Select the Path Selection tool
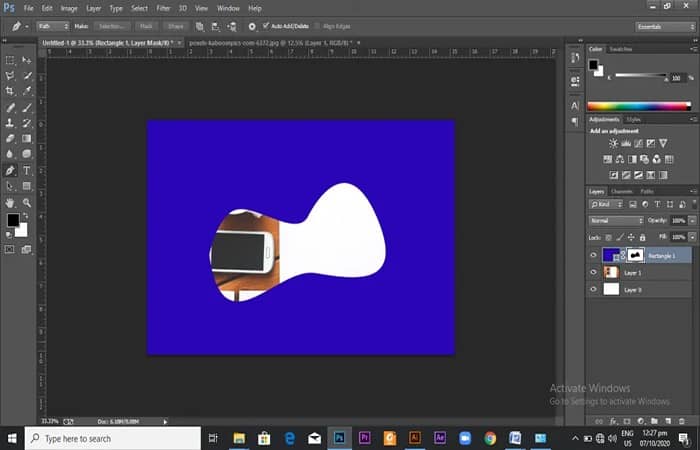This screenshot has height=450, width=700. pos(10,186)
